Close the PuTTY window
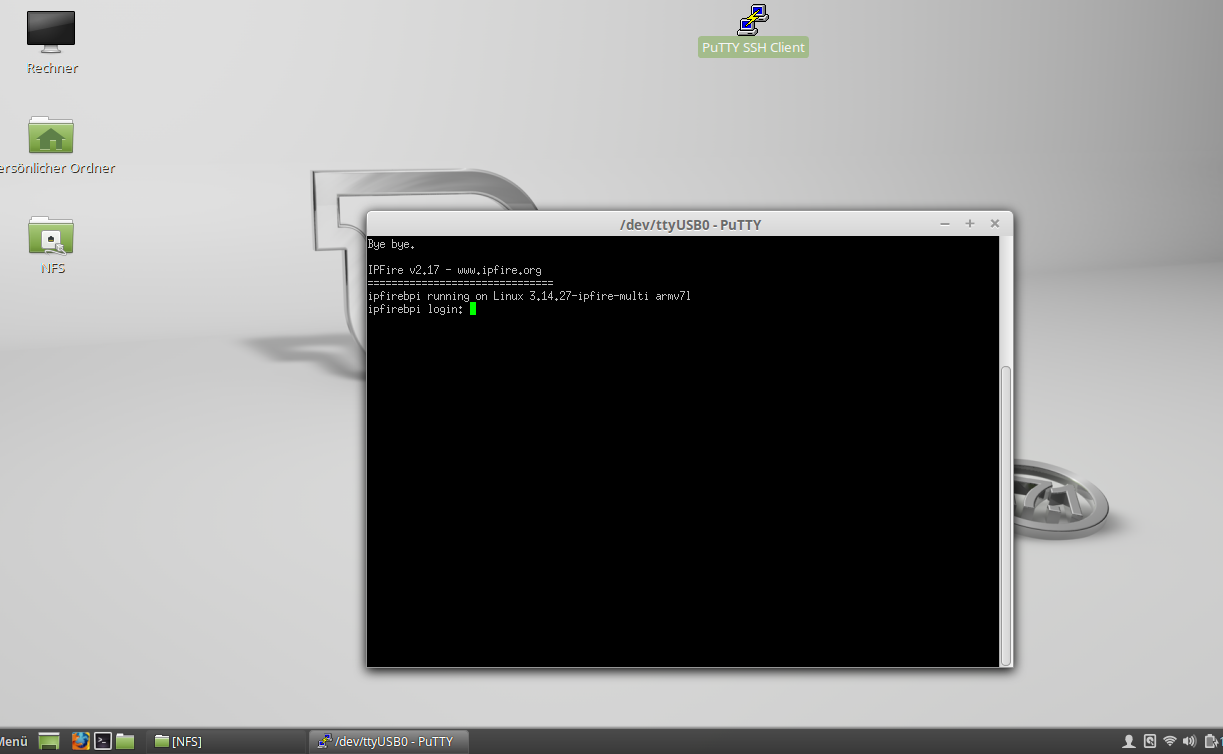Viewport: 1223px width, 754px height. pyautogui.click(x=994, y=224)
